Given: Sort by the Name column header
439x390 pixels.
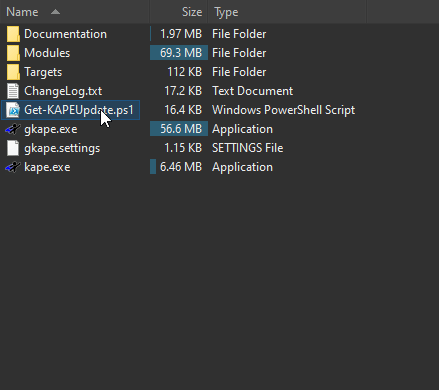Looking at the screenshot, I should tap(22, 12).
